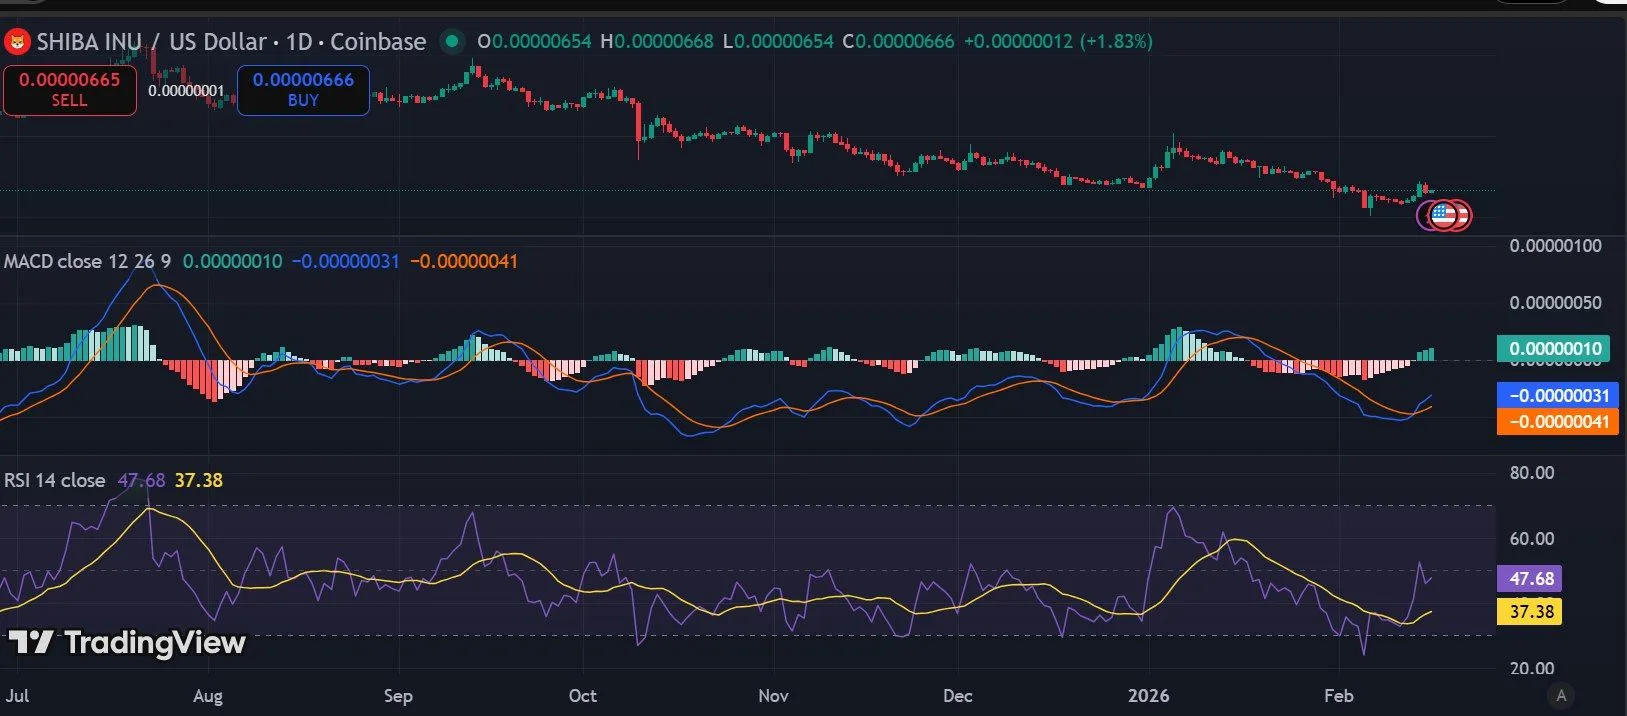The image size is (1627, 716).
Task: Click the 80.00 level on RSI scale
Action: pyautogui.click(x=1531, y=473)
